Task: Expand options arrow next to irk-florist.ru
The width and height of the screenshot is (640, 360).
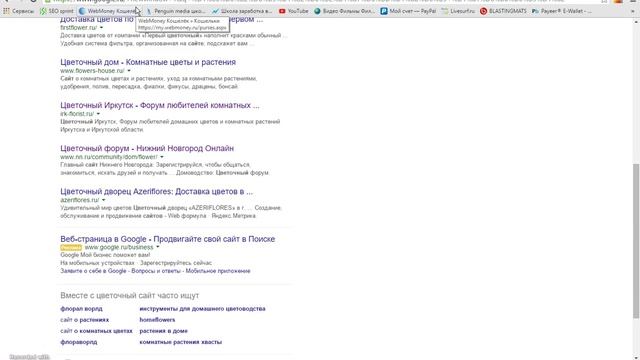Action: pos(98,114)
